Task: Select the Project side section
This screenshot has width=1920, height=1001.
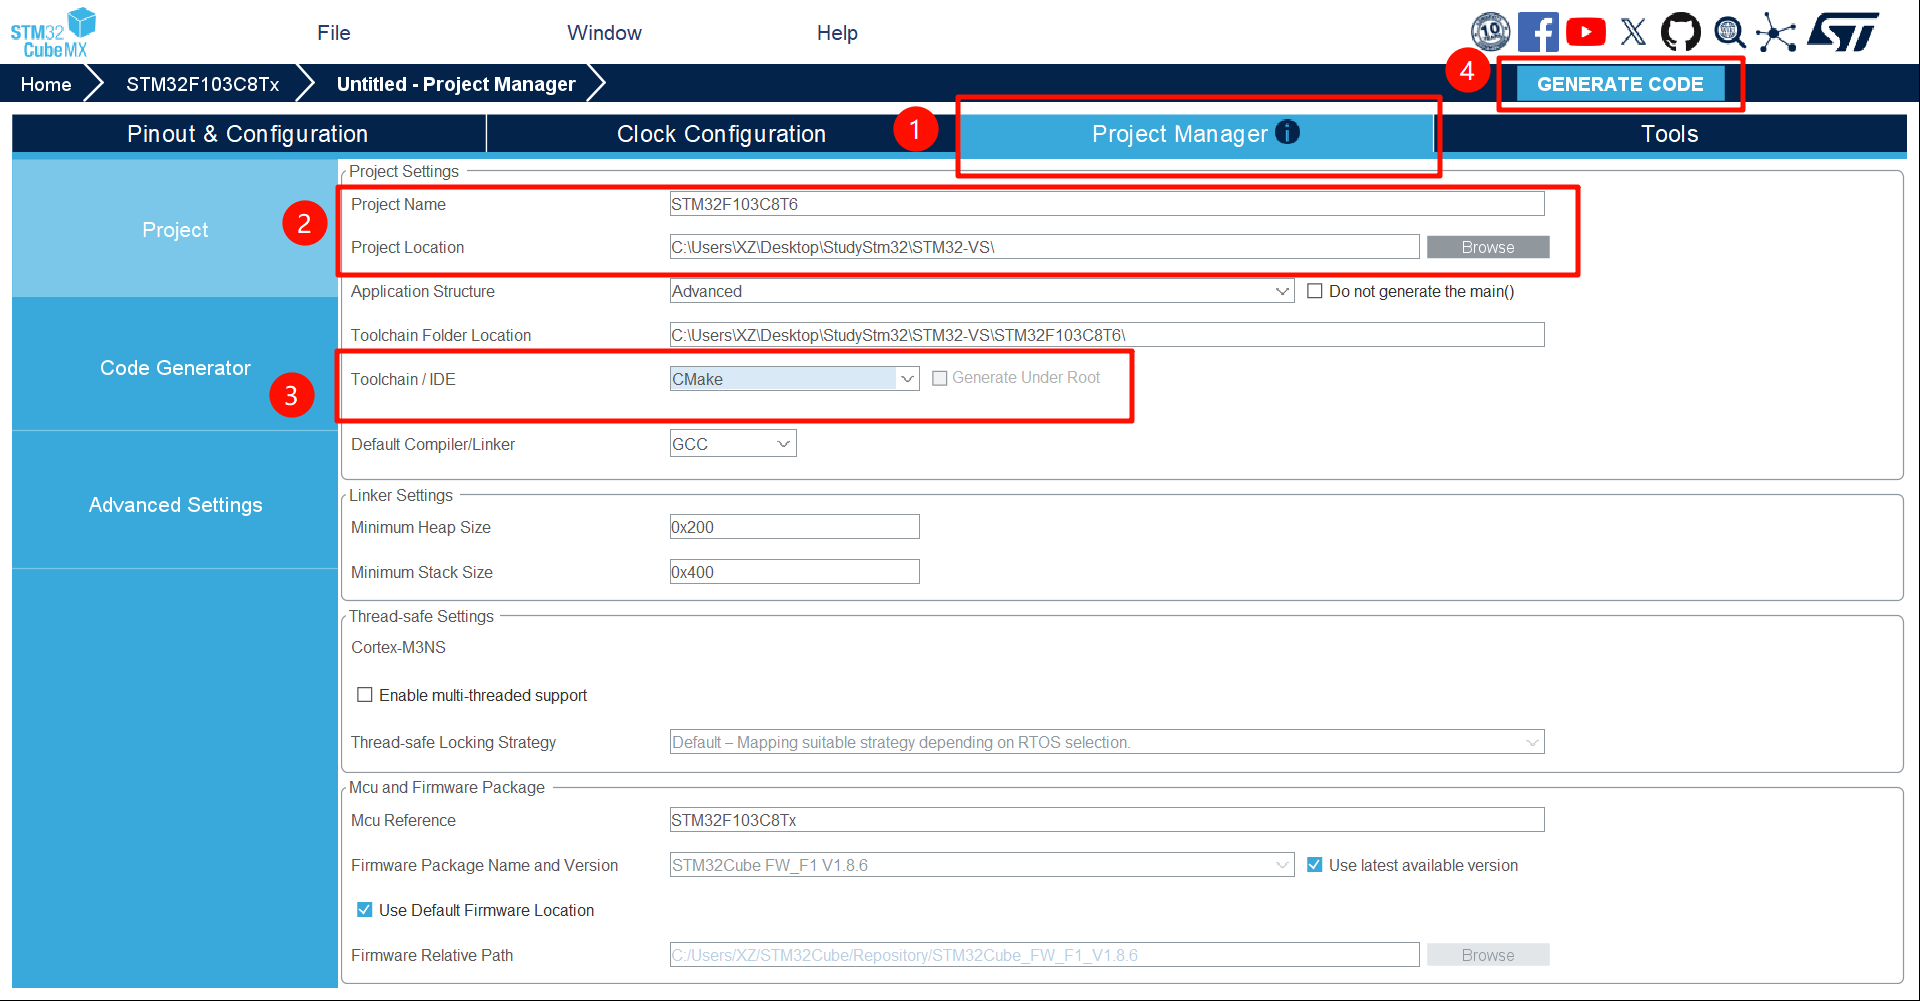Action: coord(175,229)
